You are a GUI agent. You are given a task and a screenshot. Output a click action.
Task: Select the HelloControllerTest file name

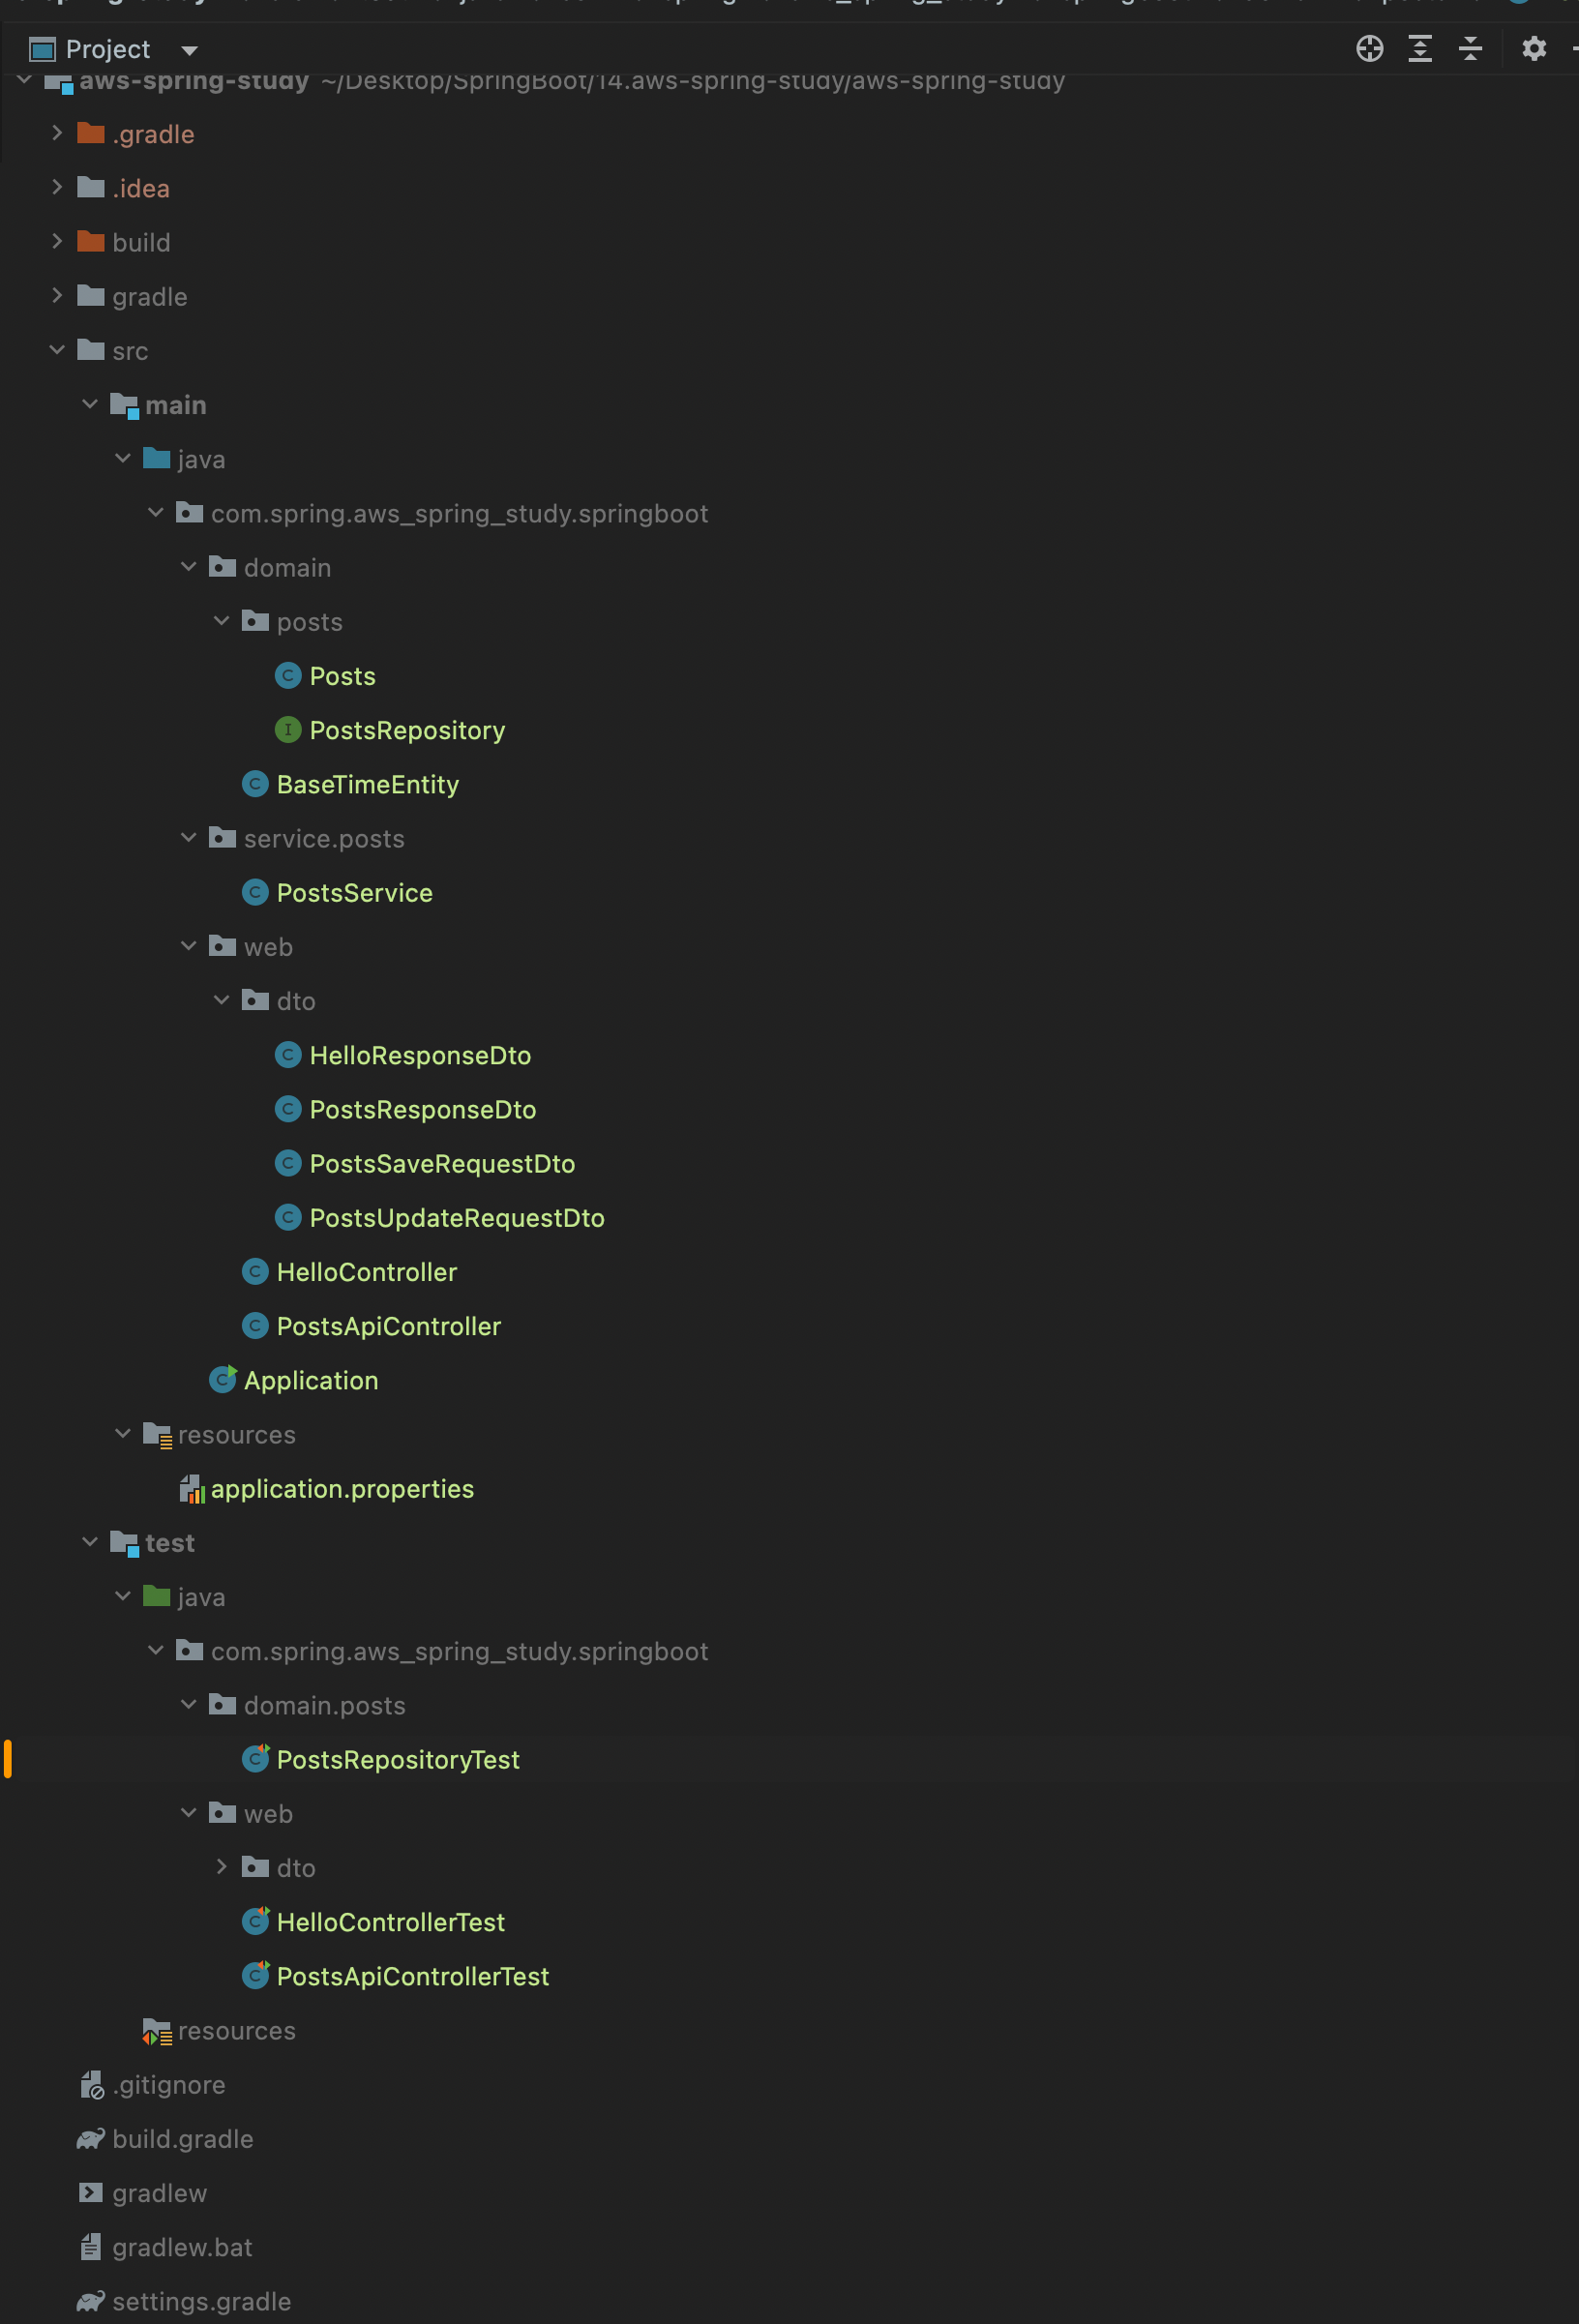[390, 1922]
